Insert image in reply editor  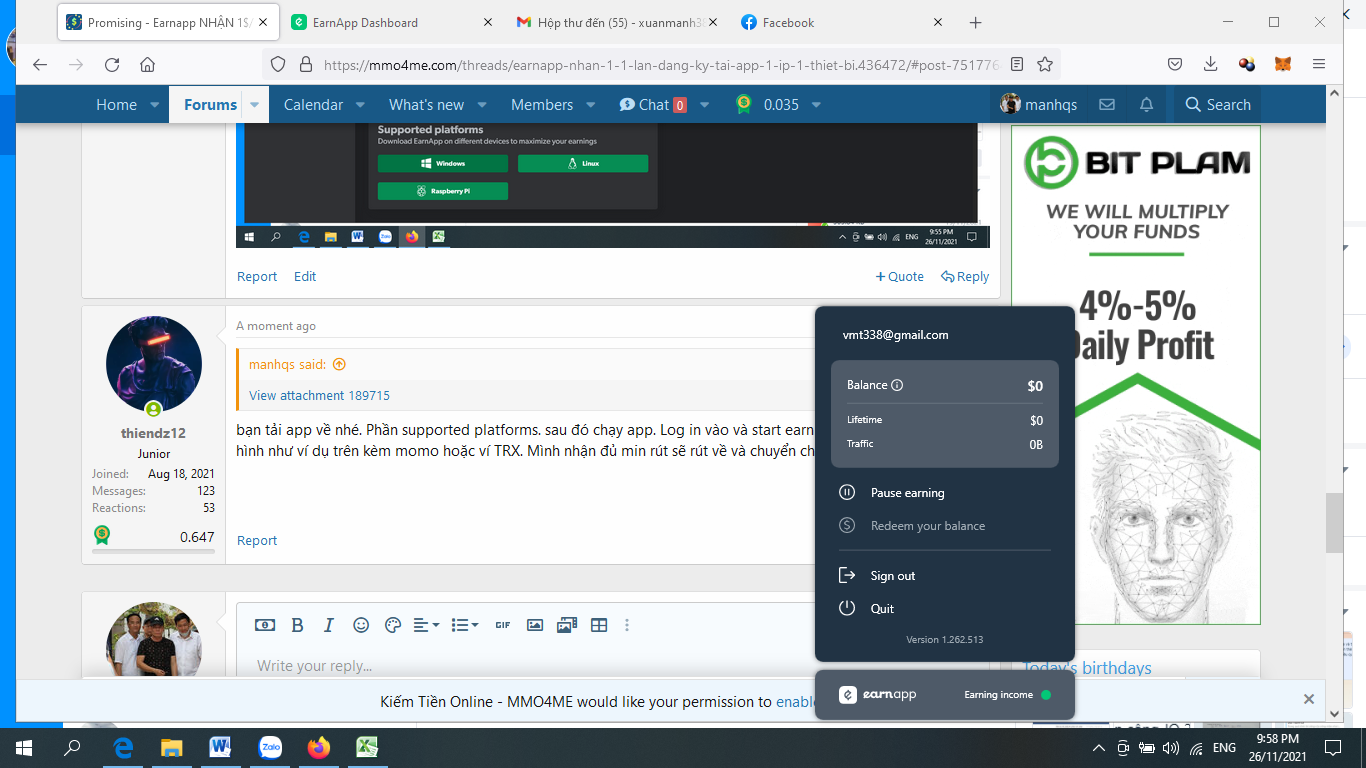pyautogui.click(x=535, y=625)
